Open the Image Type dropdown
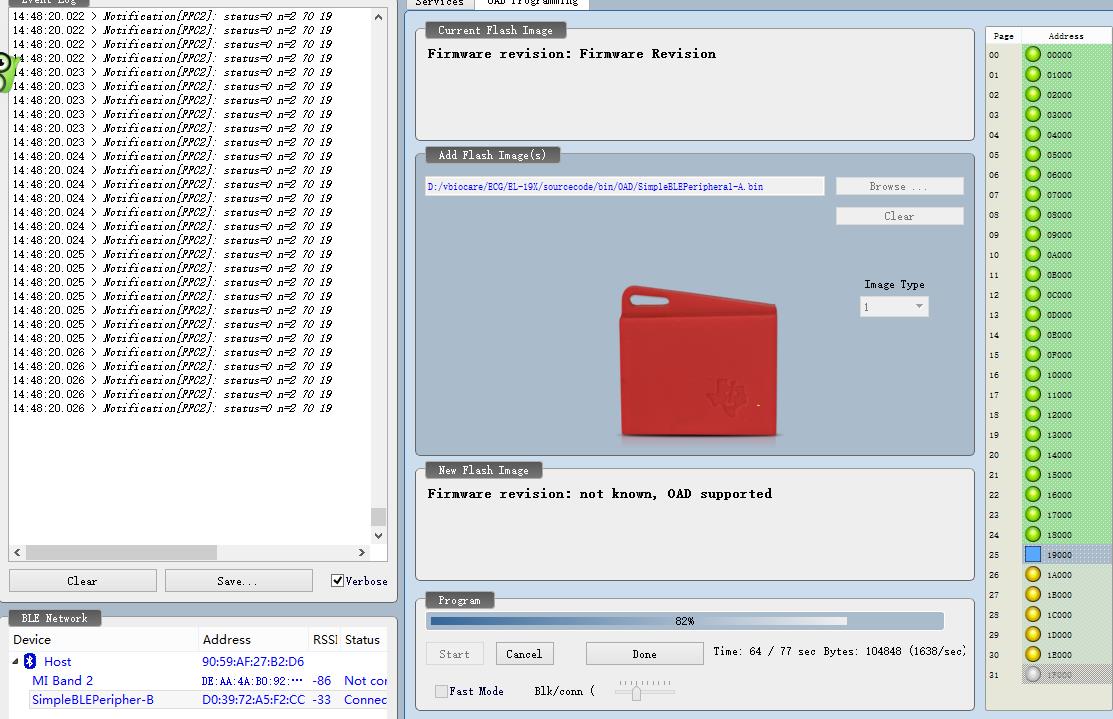This screenshot has height=719, width=1113. tap(894, 307)
